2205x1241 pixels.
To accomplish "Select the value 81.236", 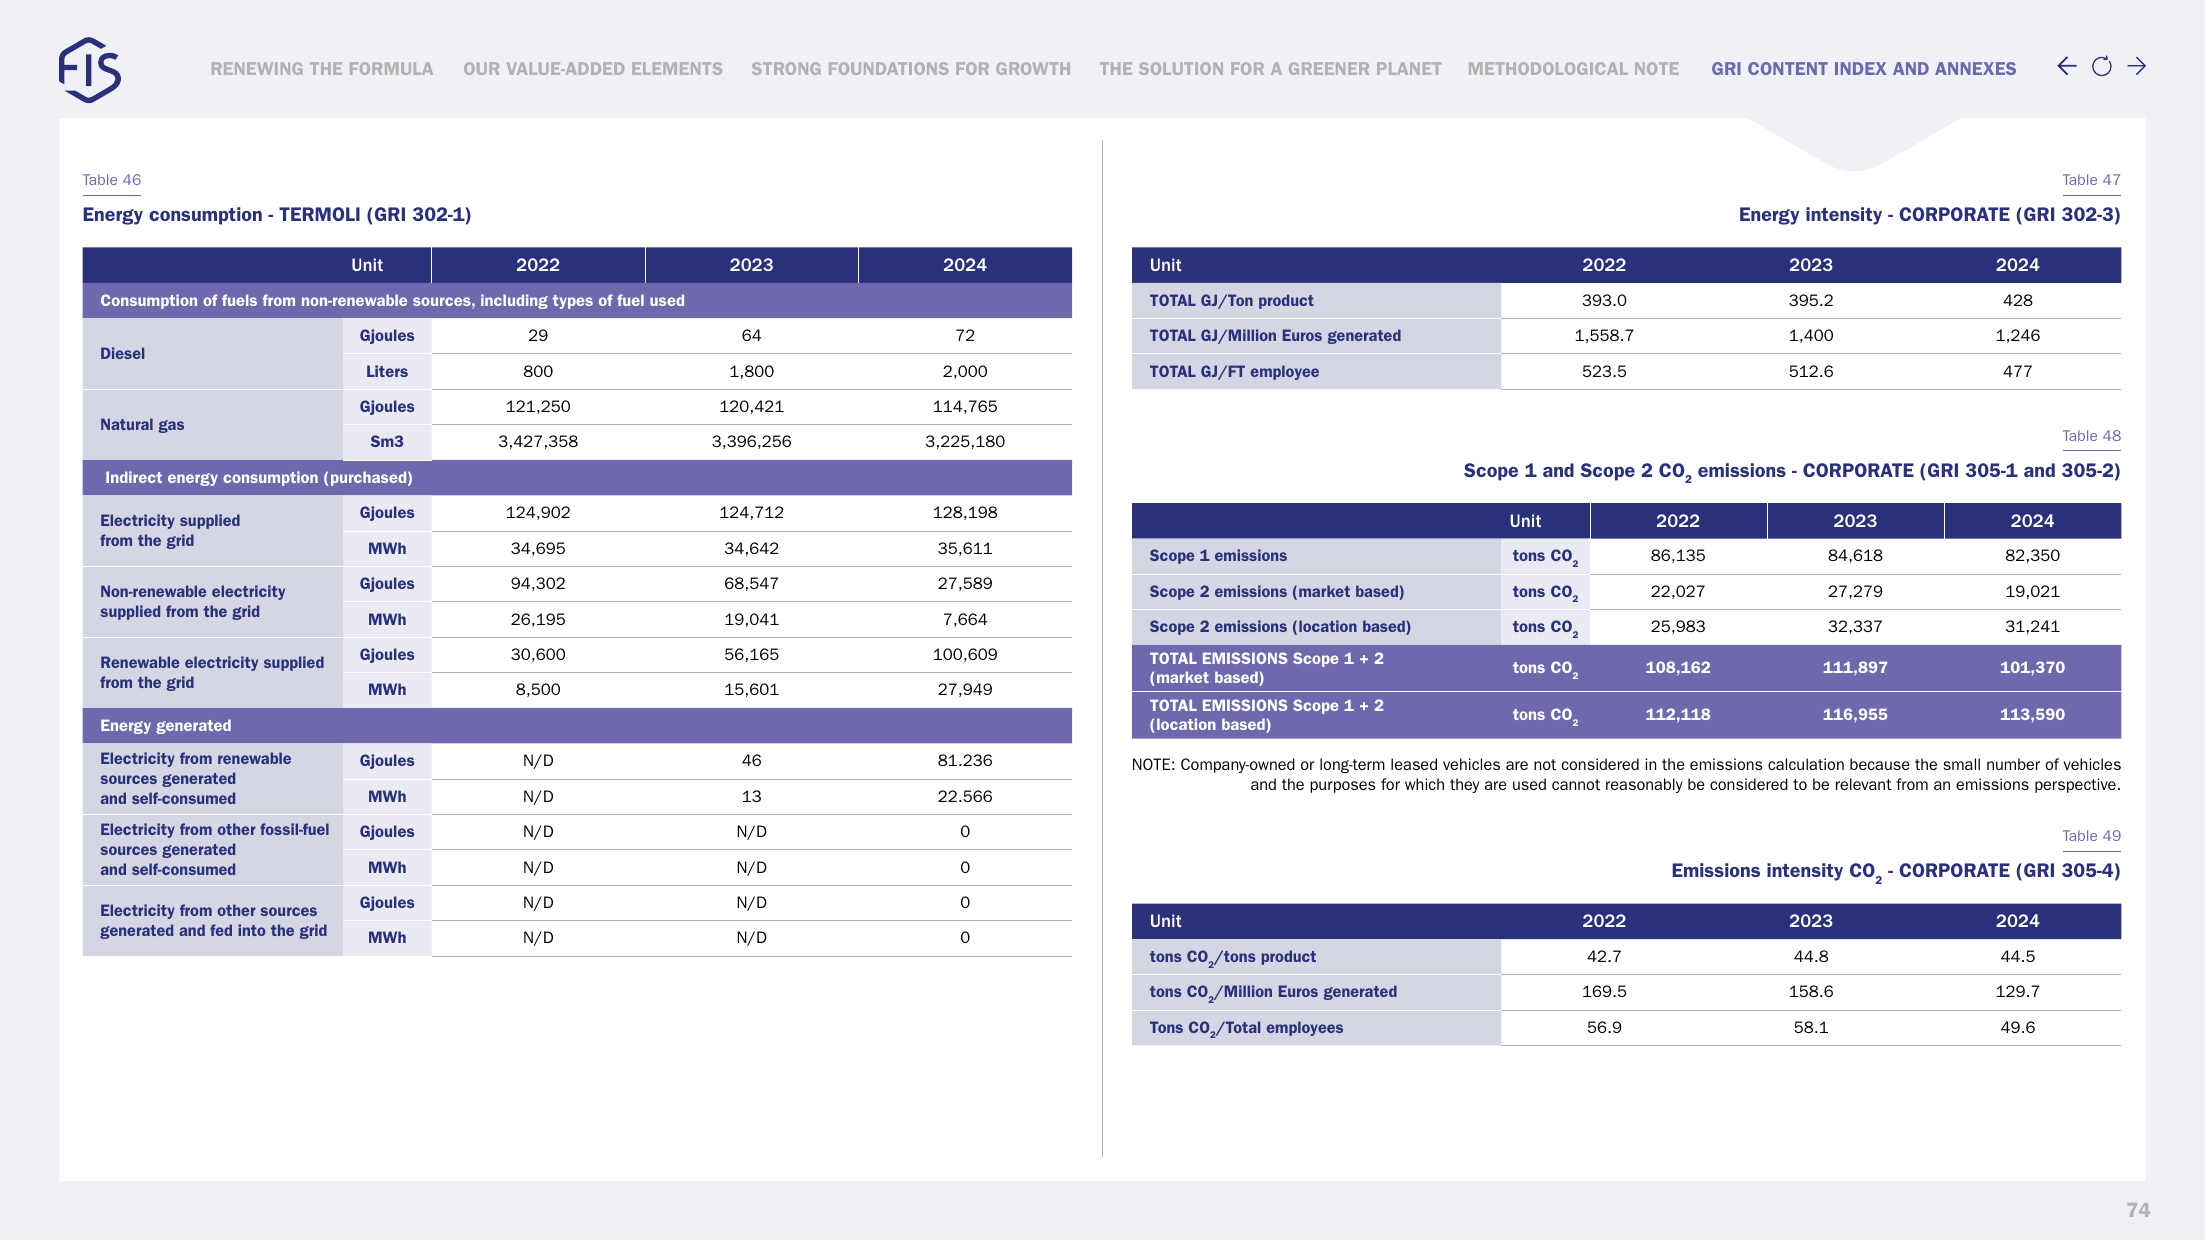I will coord(965,761).
